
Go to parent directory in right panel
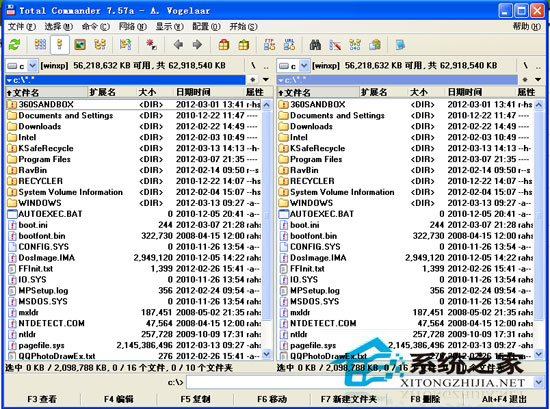[538, 66]
